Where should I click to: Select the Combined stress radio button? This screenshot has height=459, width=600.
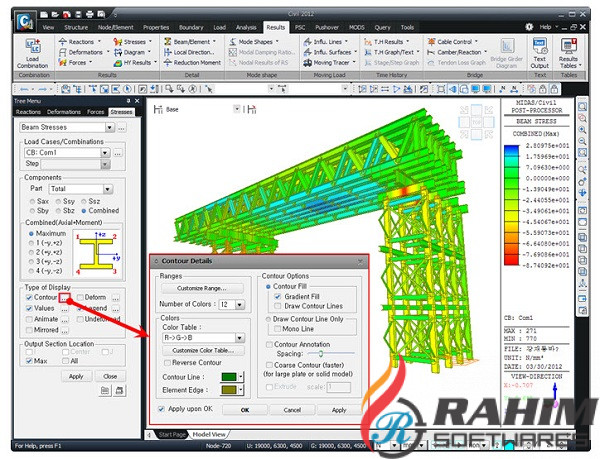point(84,211)
